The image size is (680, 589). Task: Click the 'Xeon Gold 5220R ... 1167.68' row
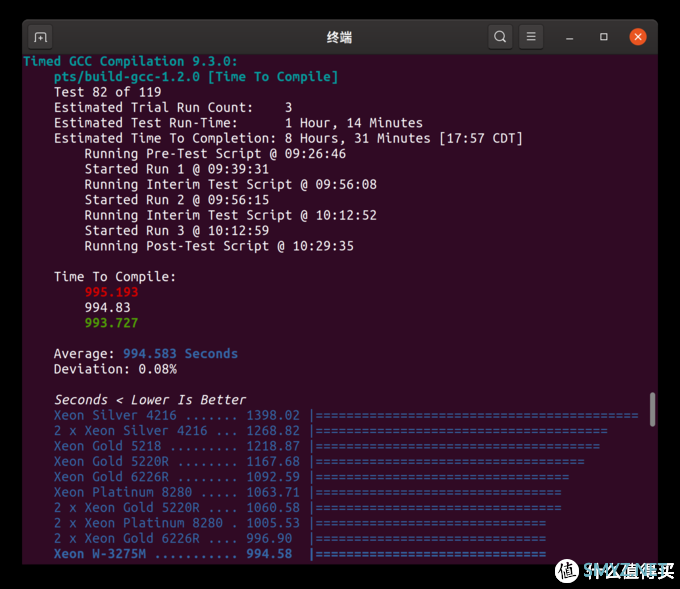(x=319, y=461)
